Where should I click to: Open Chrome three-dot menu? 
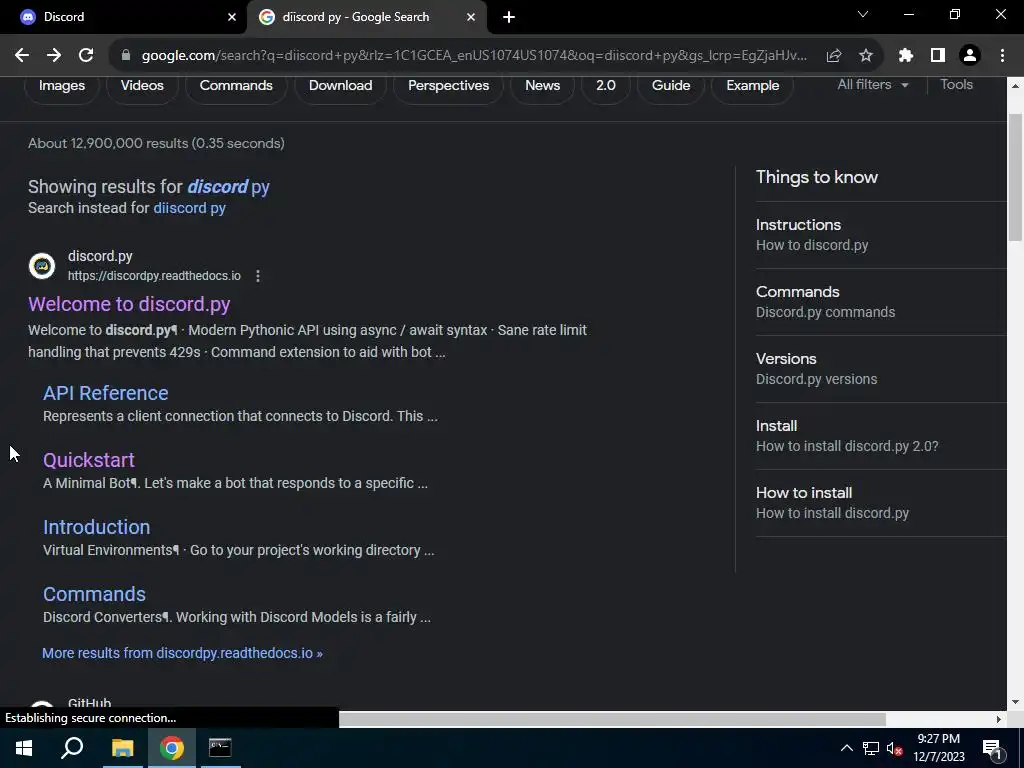(x=1002, y=56)
